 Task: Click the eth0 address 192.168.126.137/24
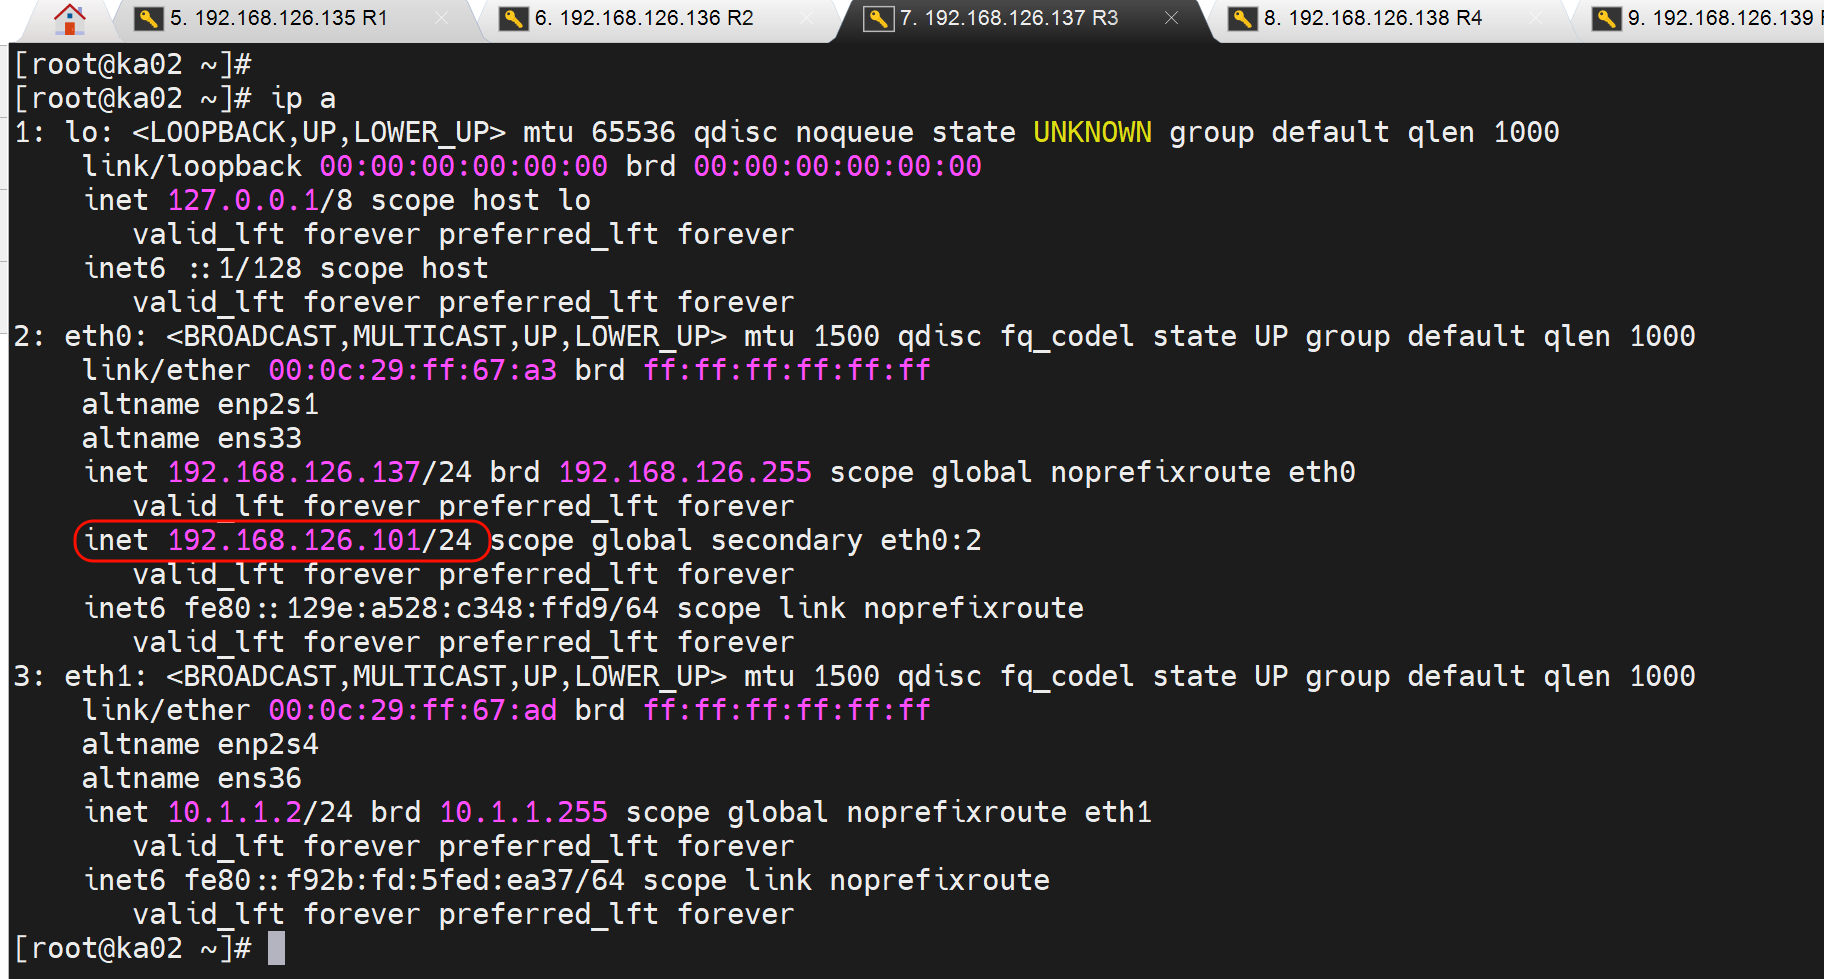click(318, 471)
